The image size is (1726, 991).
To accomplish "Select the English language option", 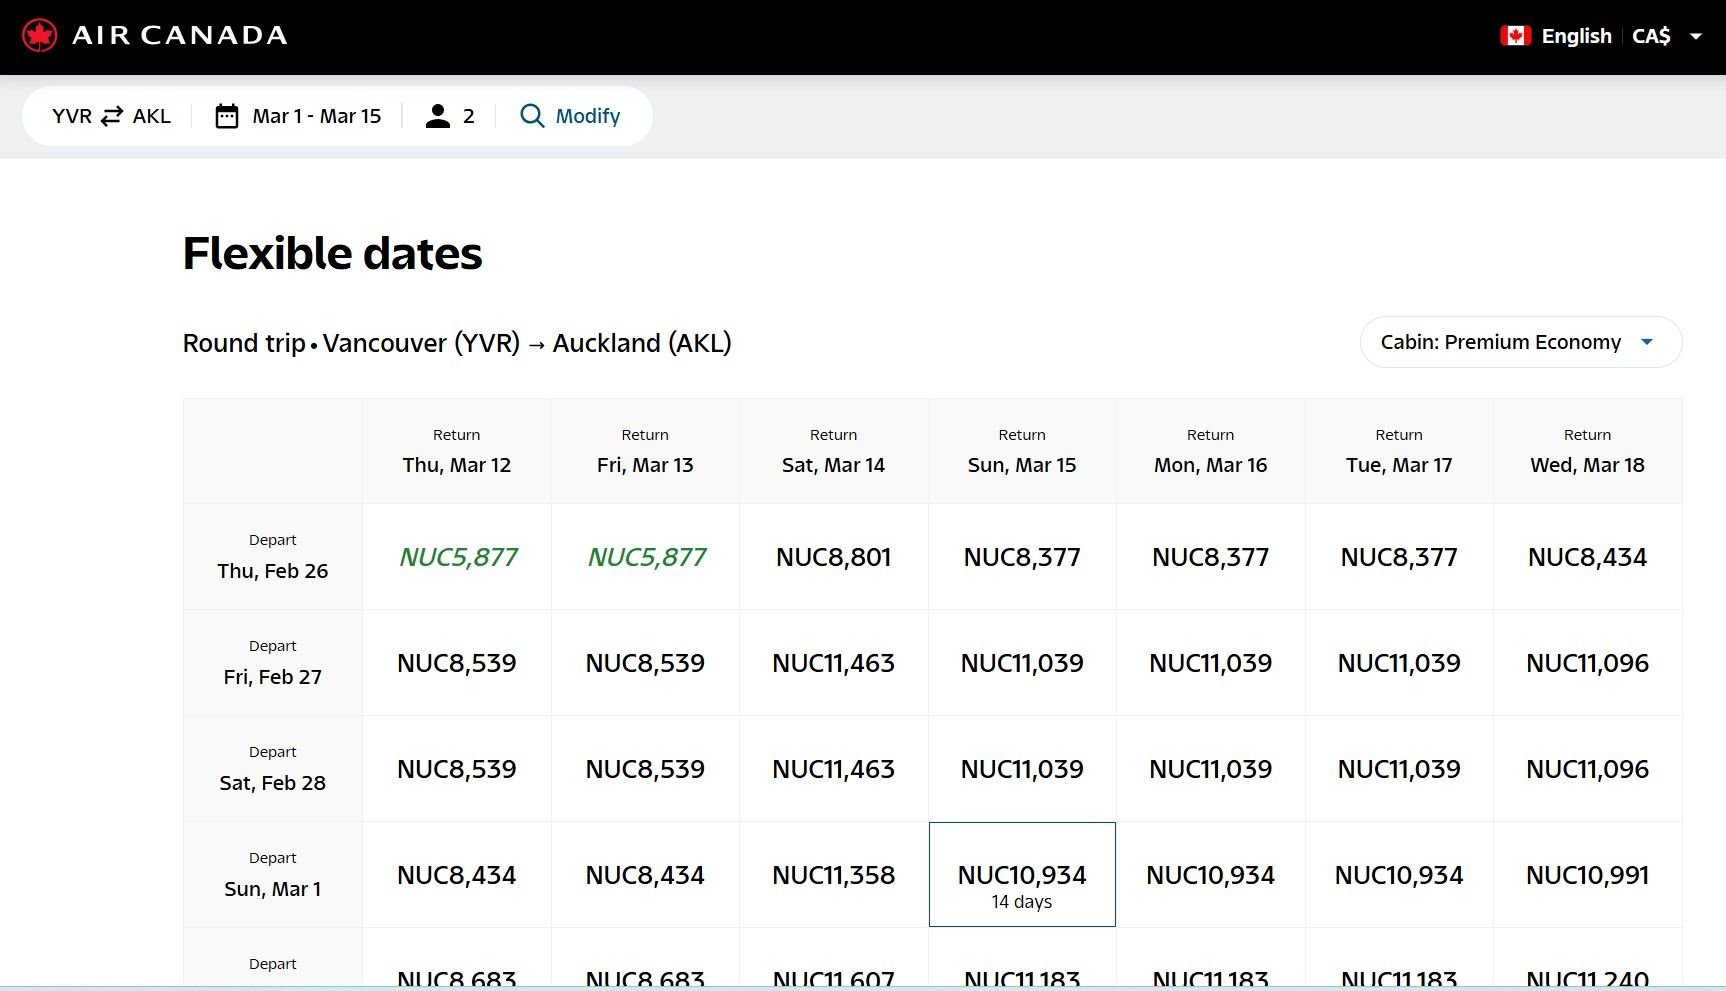I will coord(1577,36).
